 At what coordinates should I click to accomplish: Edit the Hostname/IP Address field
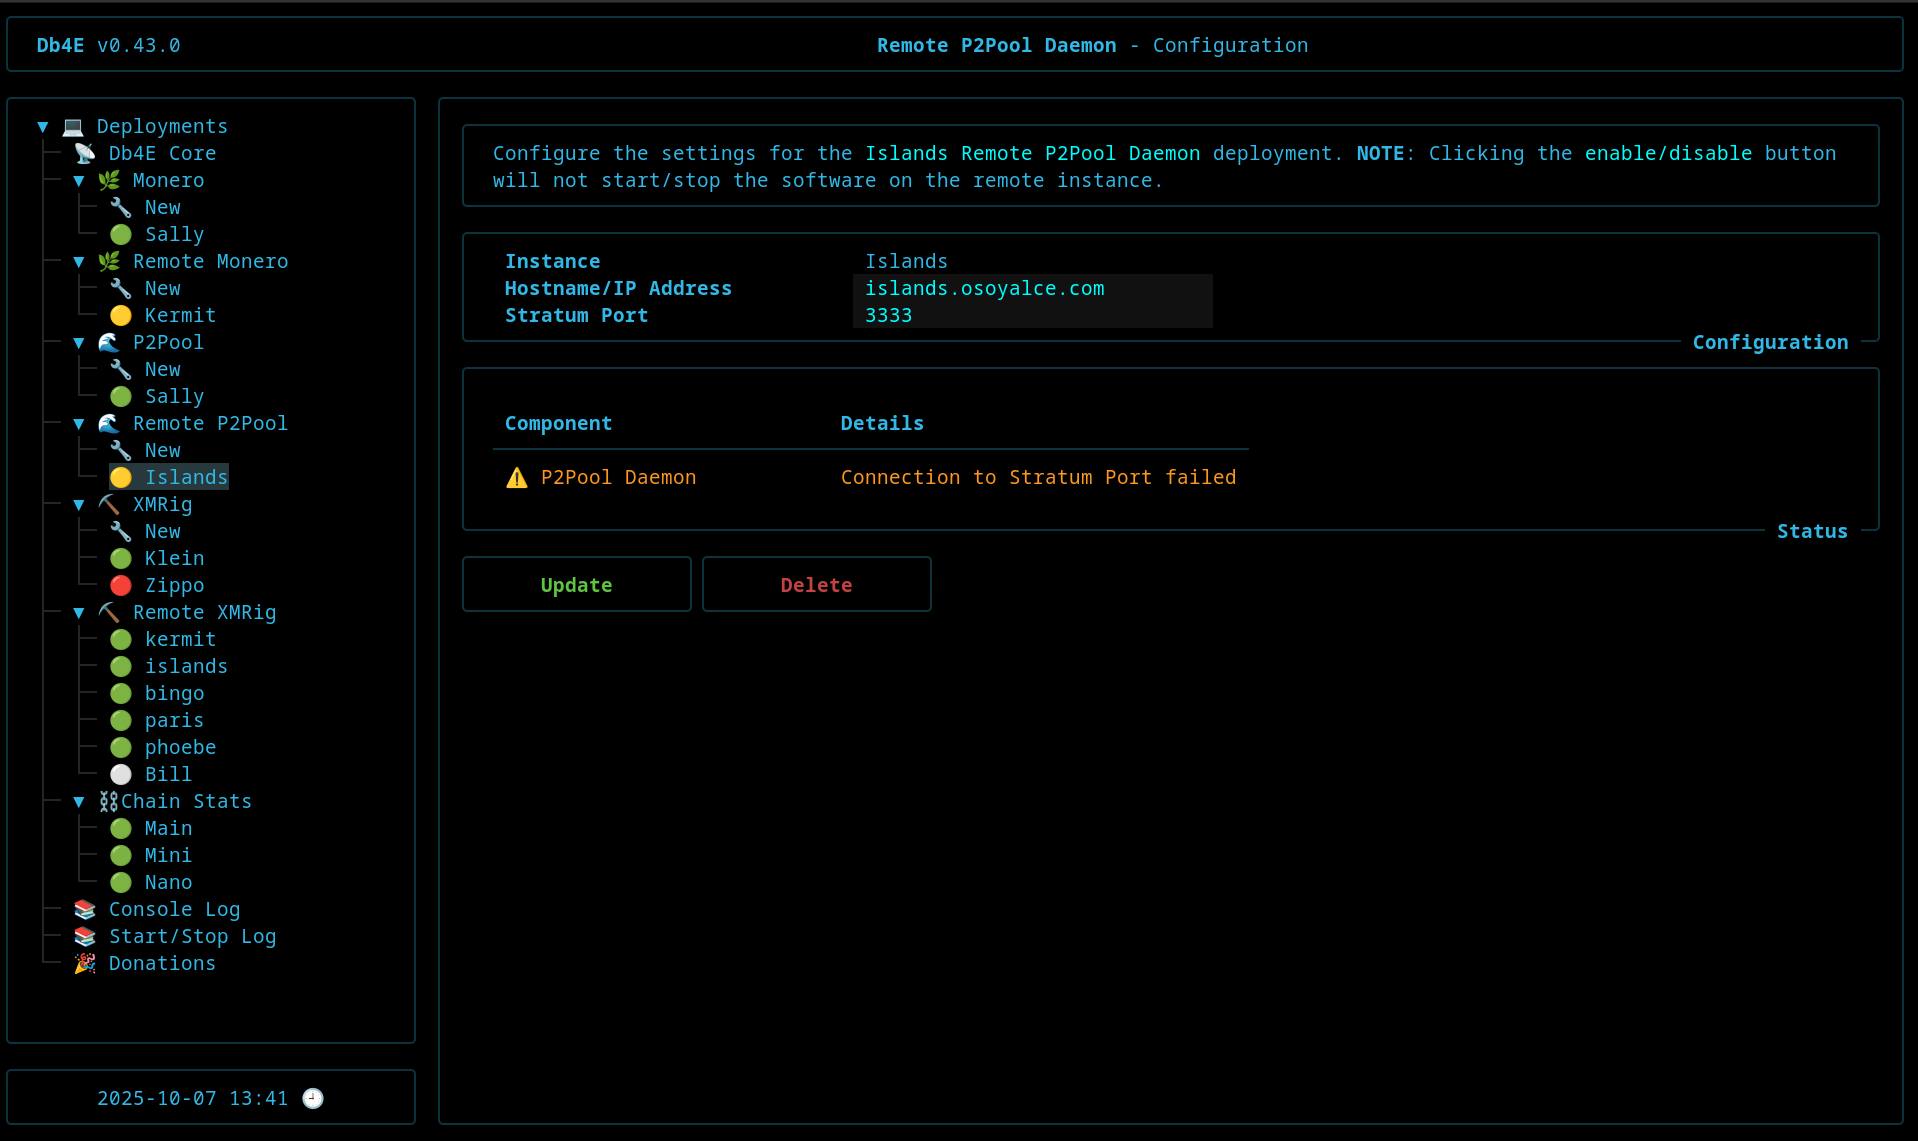[x=1032, y=288]
